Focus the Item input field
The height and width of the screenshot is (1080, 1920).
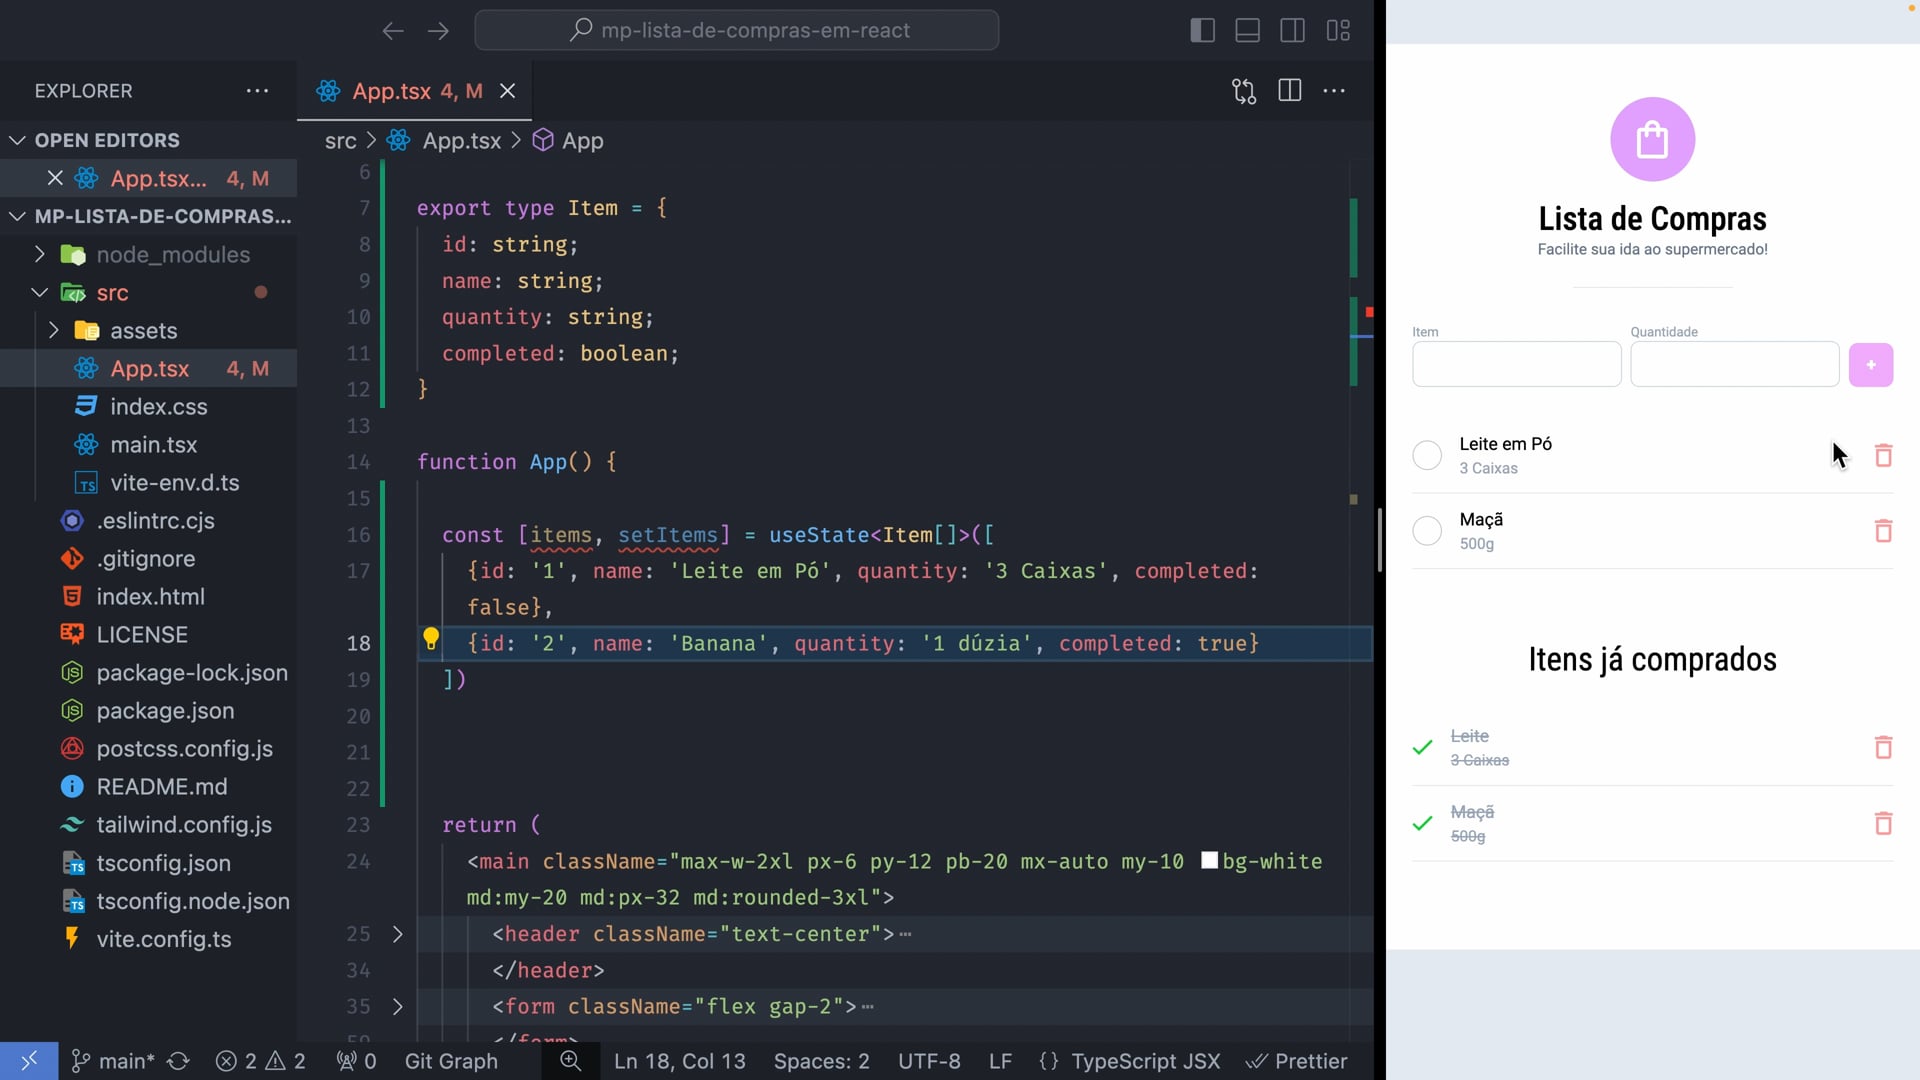click(1516, 364)
